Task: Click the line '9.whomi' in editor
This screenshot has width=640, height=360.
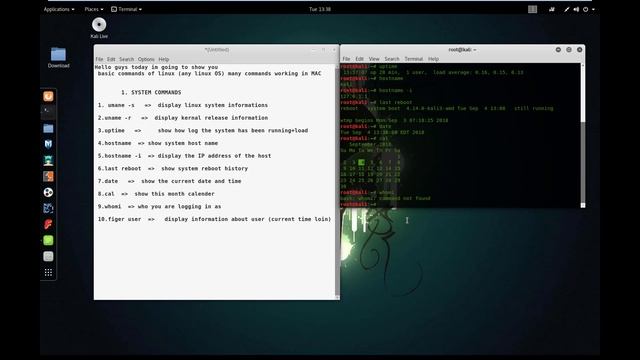Action: point(159,207)
